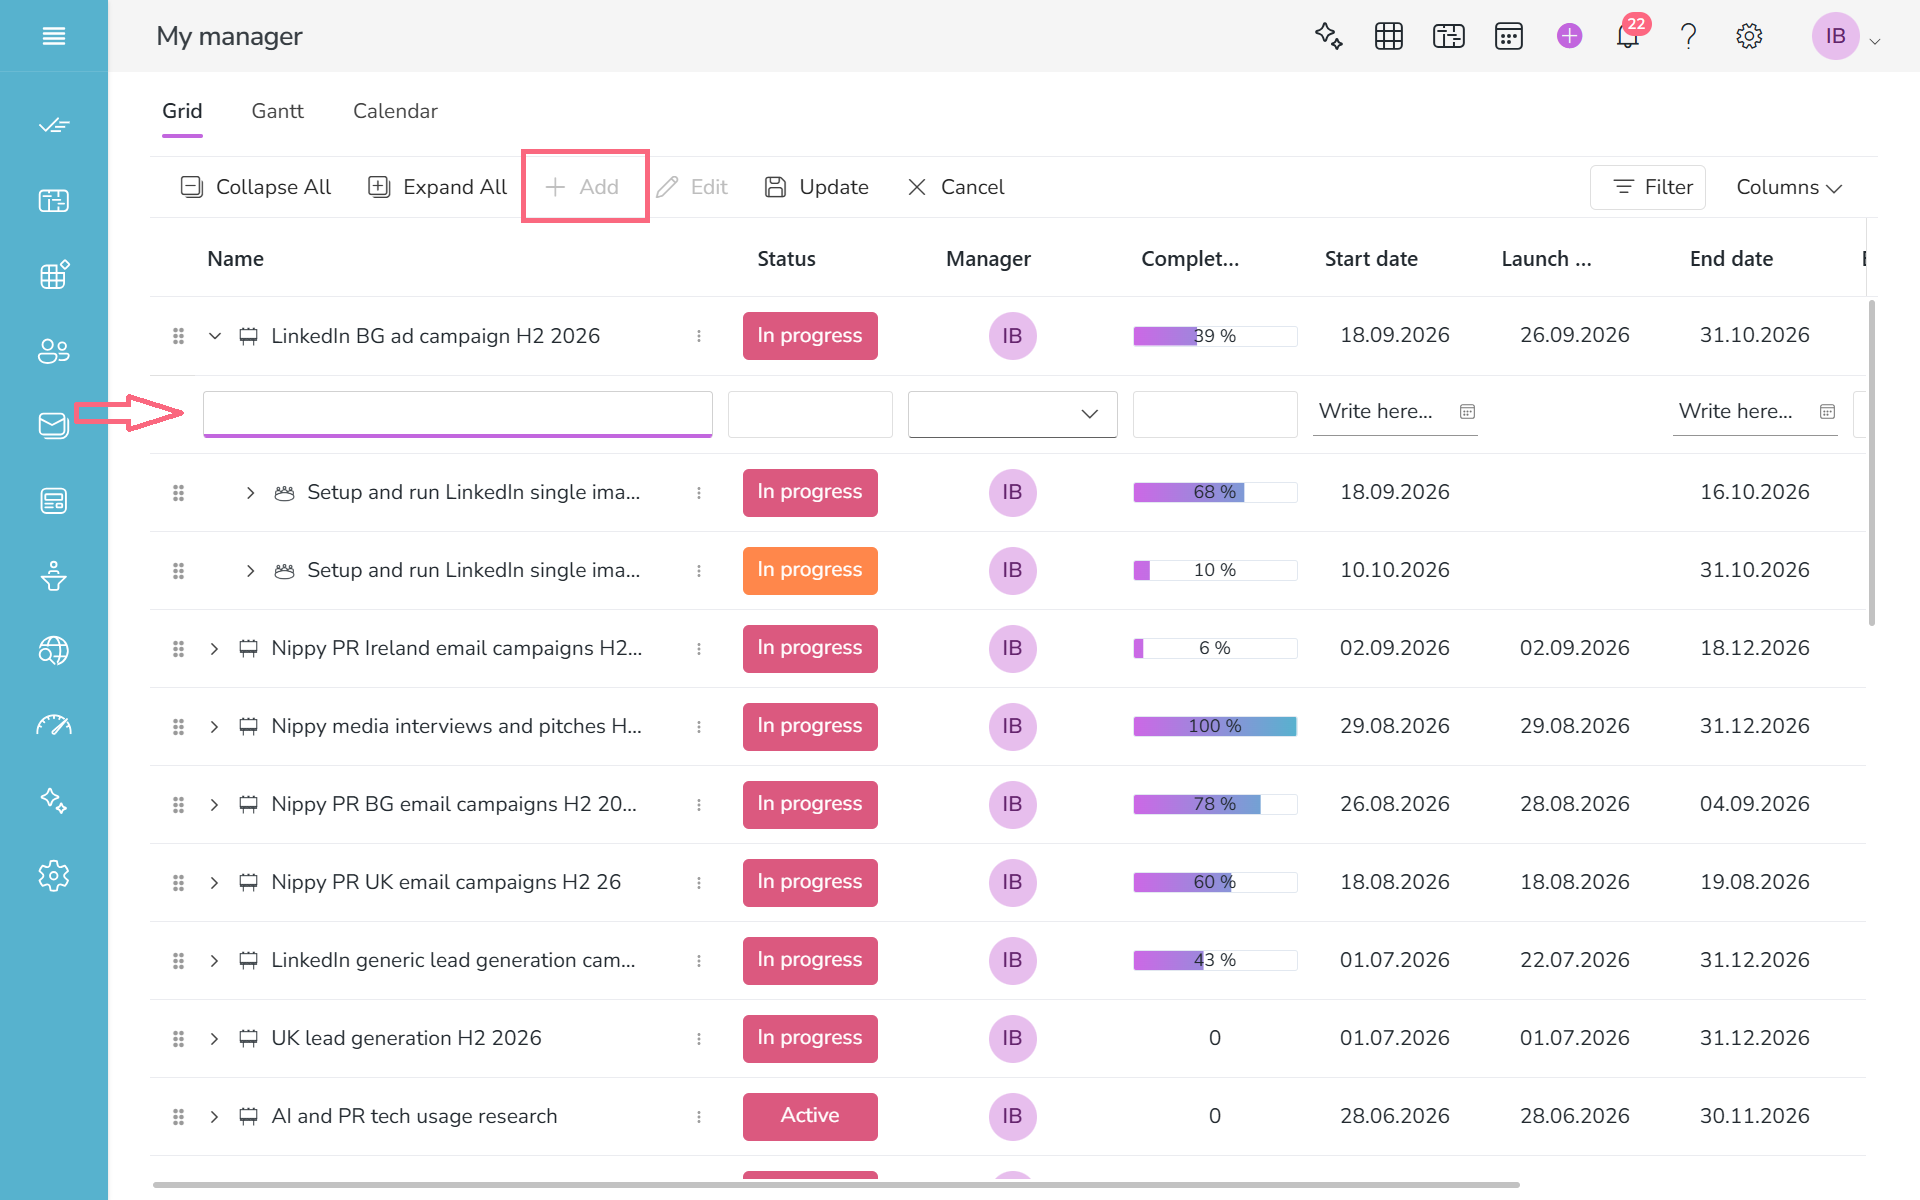This screenshot has width=1920, height=1200.
Task: Open row menu for LinkedIn BG ad campaign
Action: (699, 336)
